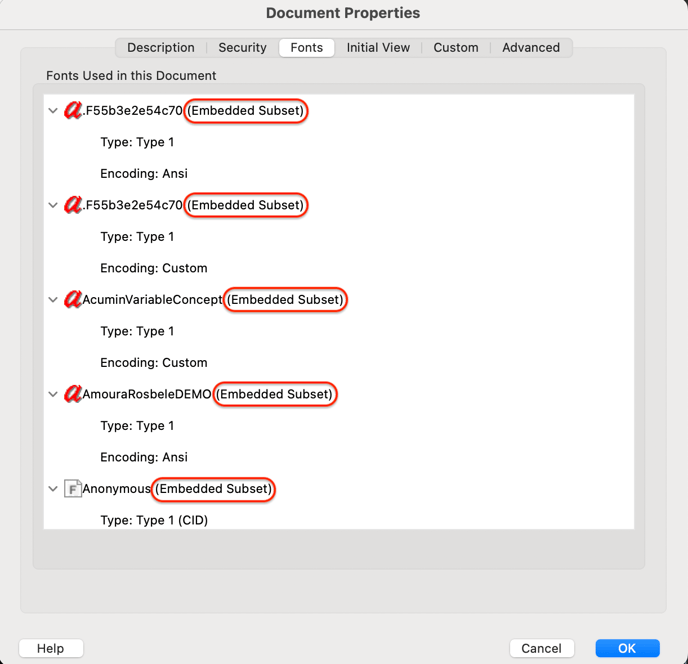The image size is (688, 664).
Task: Switch to the Description tab
Action: click(161, 48)
